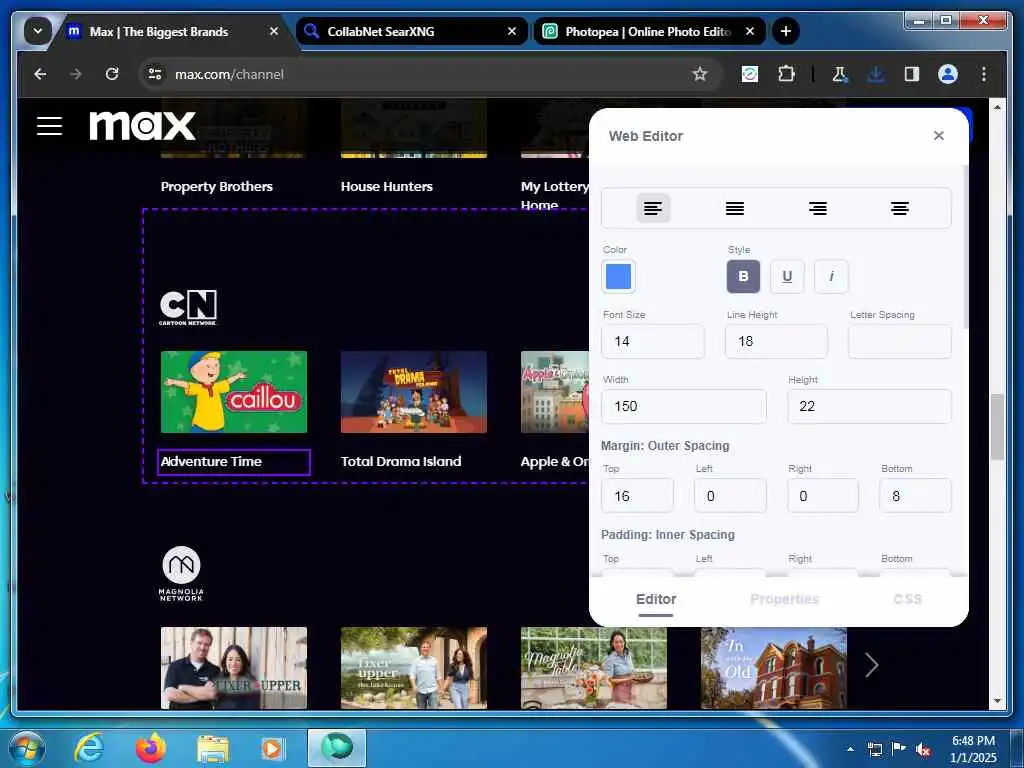Open a new browser tab
This screenshot has width=1024, height=768.
coord(786,31)
